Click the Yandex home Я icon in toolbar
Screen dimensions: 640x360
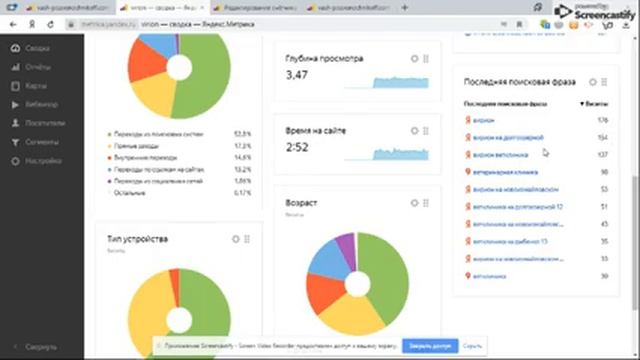coord(32,24)
